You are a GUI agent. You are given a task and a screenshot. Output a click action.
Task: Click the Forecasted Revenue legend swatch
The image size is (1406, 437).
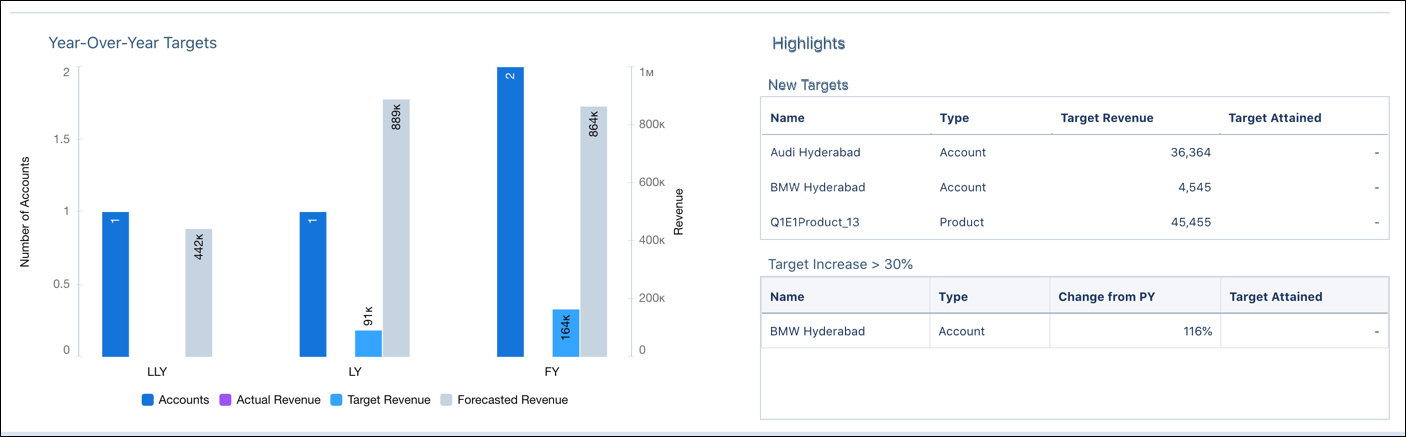(444, 400)
